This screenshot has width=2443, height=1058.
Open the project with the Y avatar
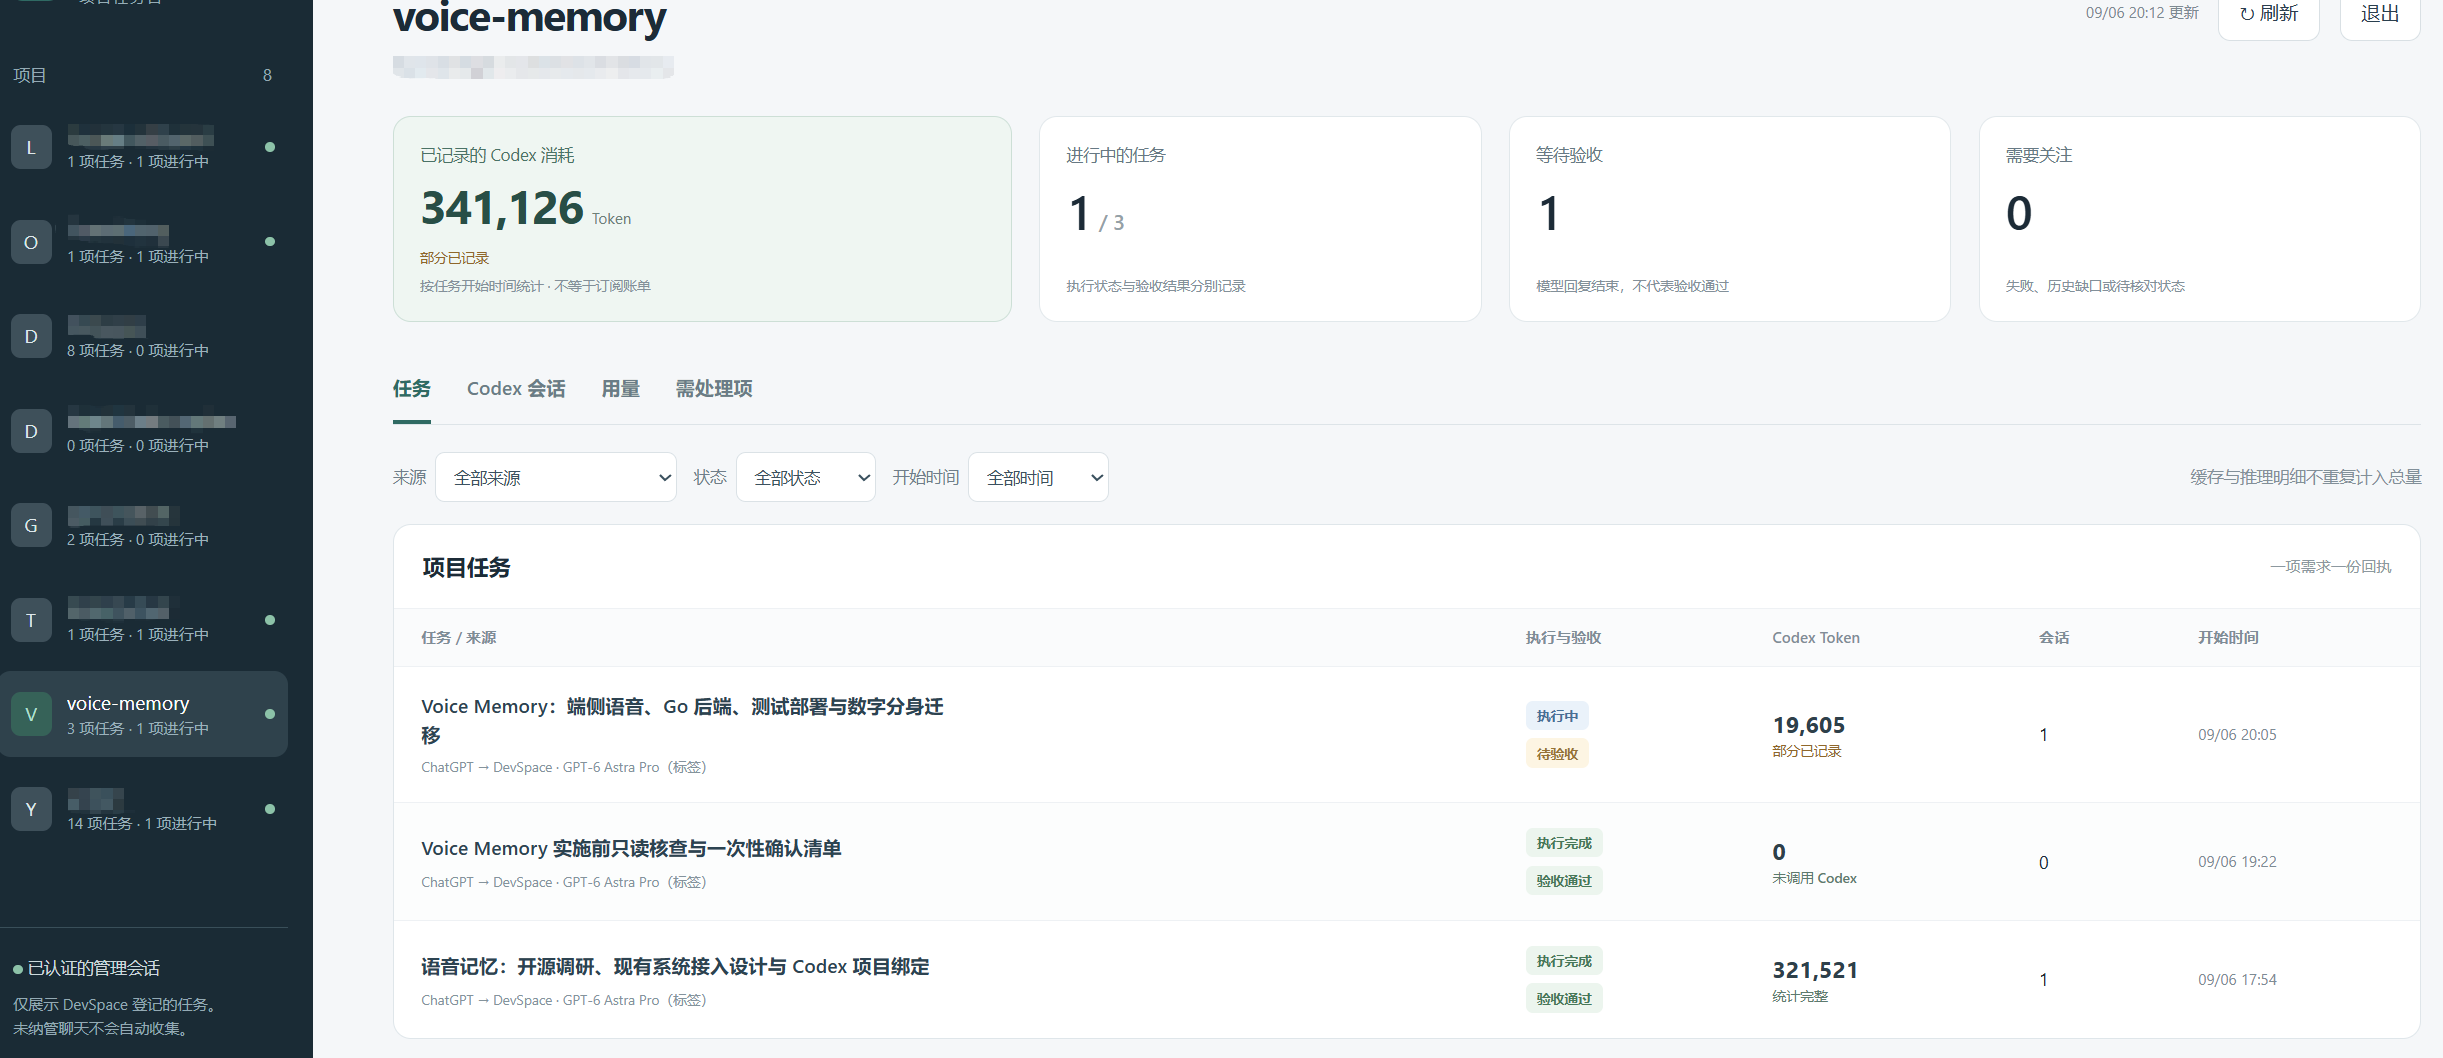point(144,809)
